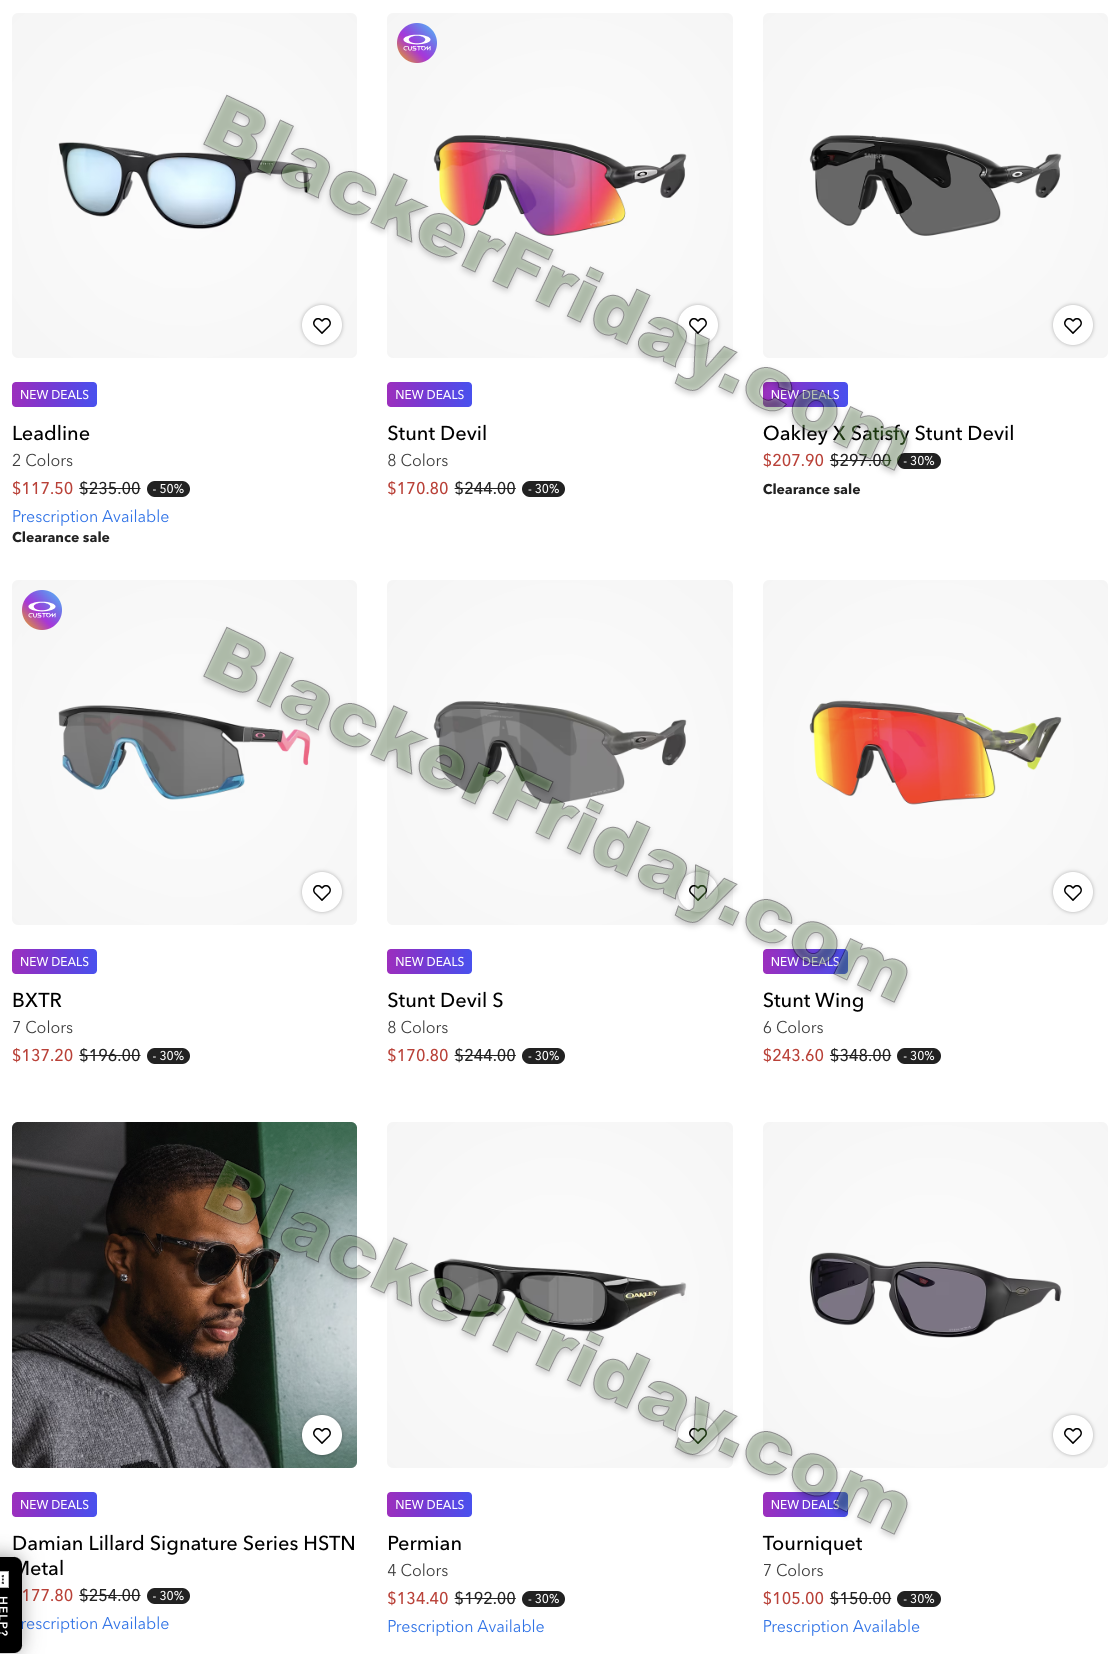Viewport: 1120px width, 1654px height.
Task: Open the Help side tab
Action: tap(10, 1605)
